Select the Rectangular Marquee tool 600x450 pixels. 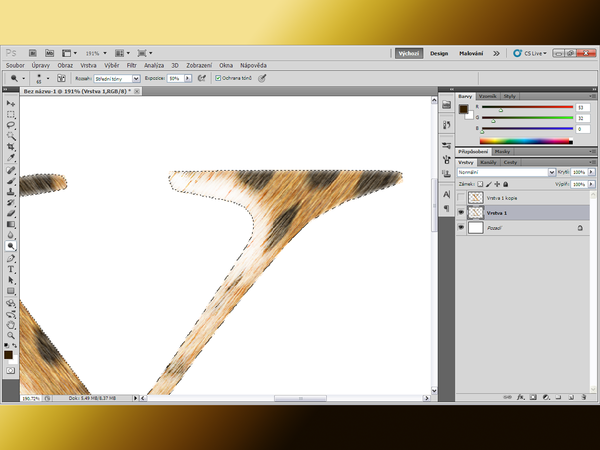tap(11, 114)
